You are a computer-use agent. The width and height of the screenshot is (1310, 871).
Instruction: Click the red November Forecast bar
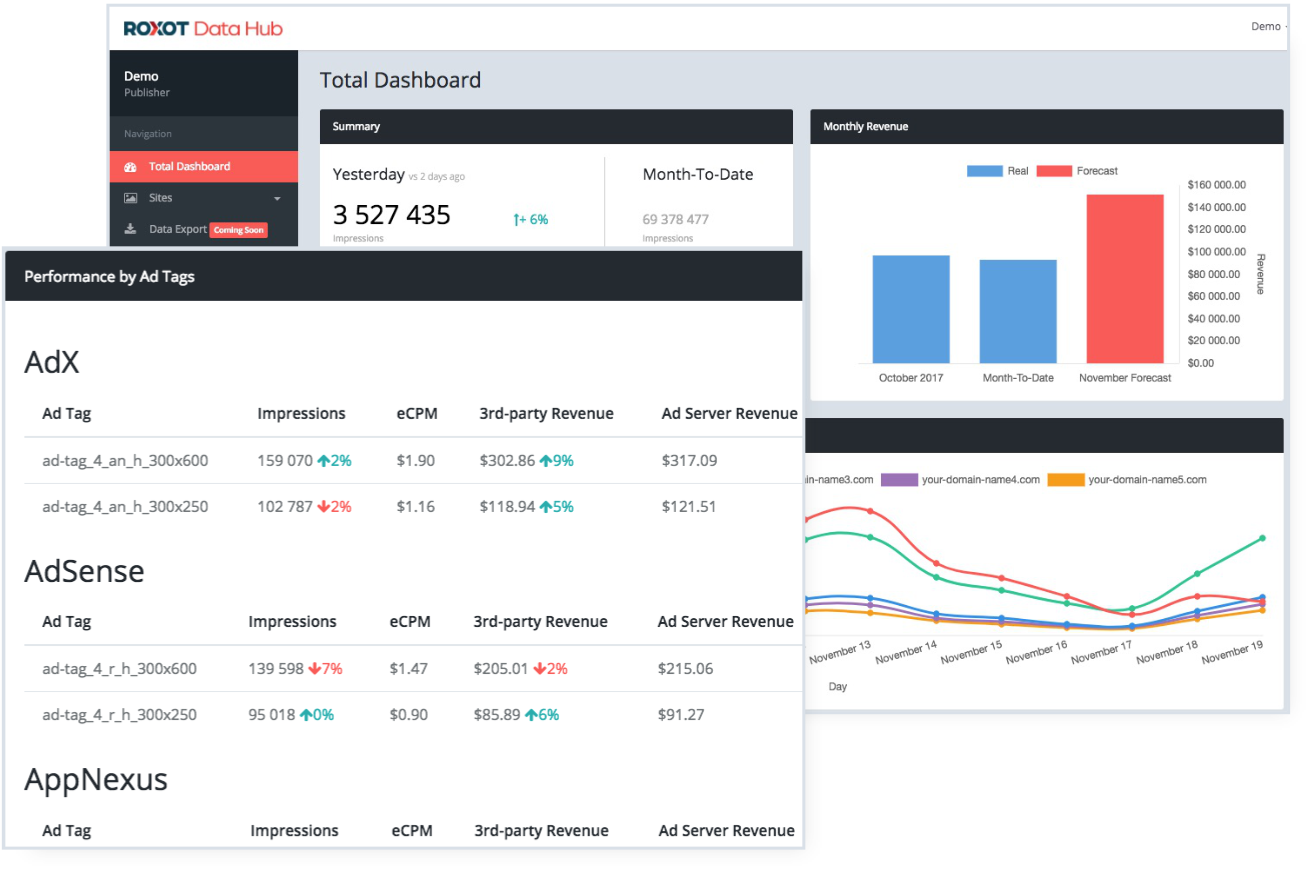pos(1125,278)
